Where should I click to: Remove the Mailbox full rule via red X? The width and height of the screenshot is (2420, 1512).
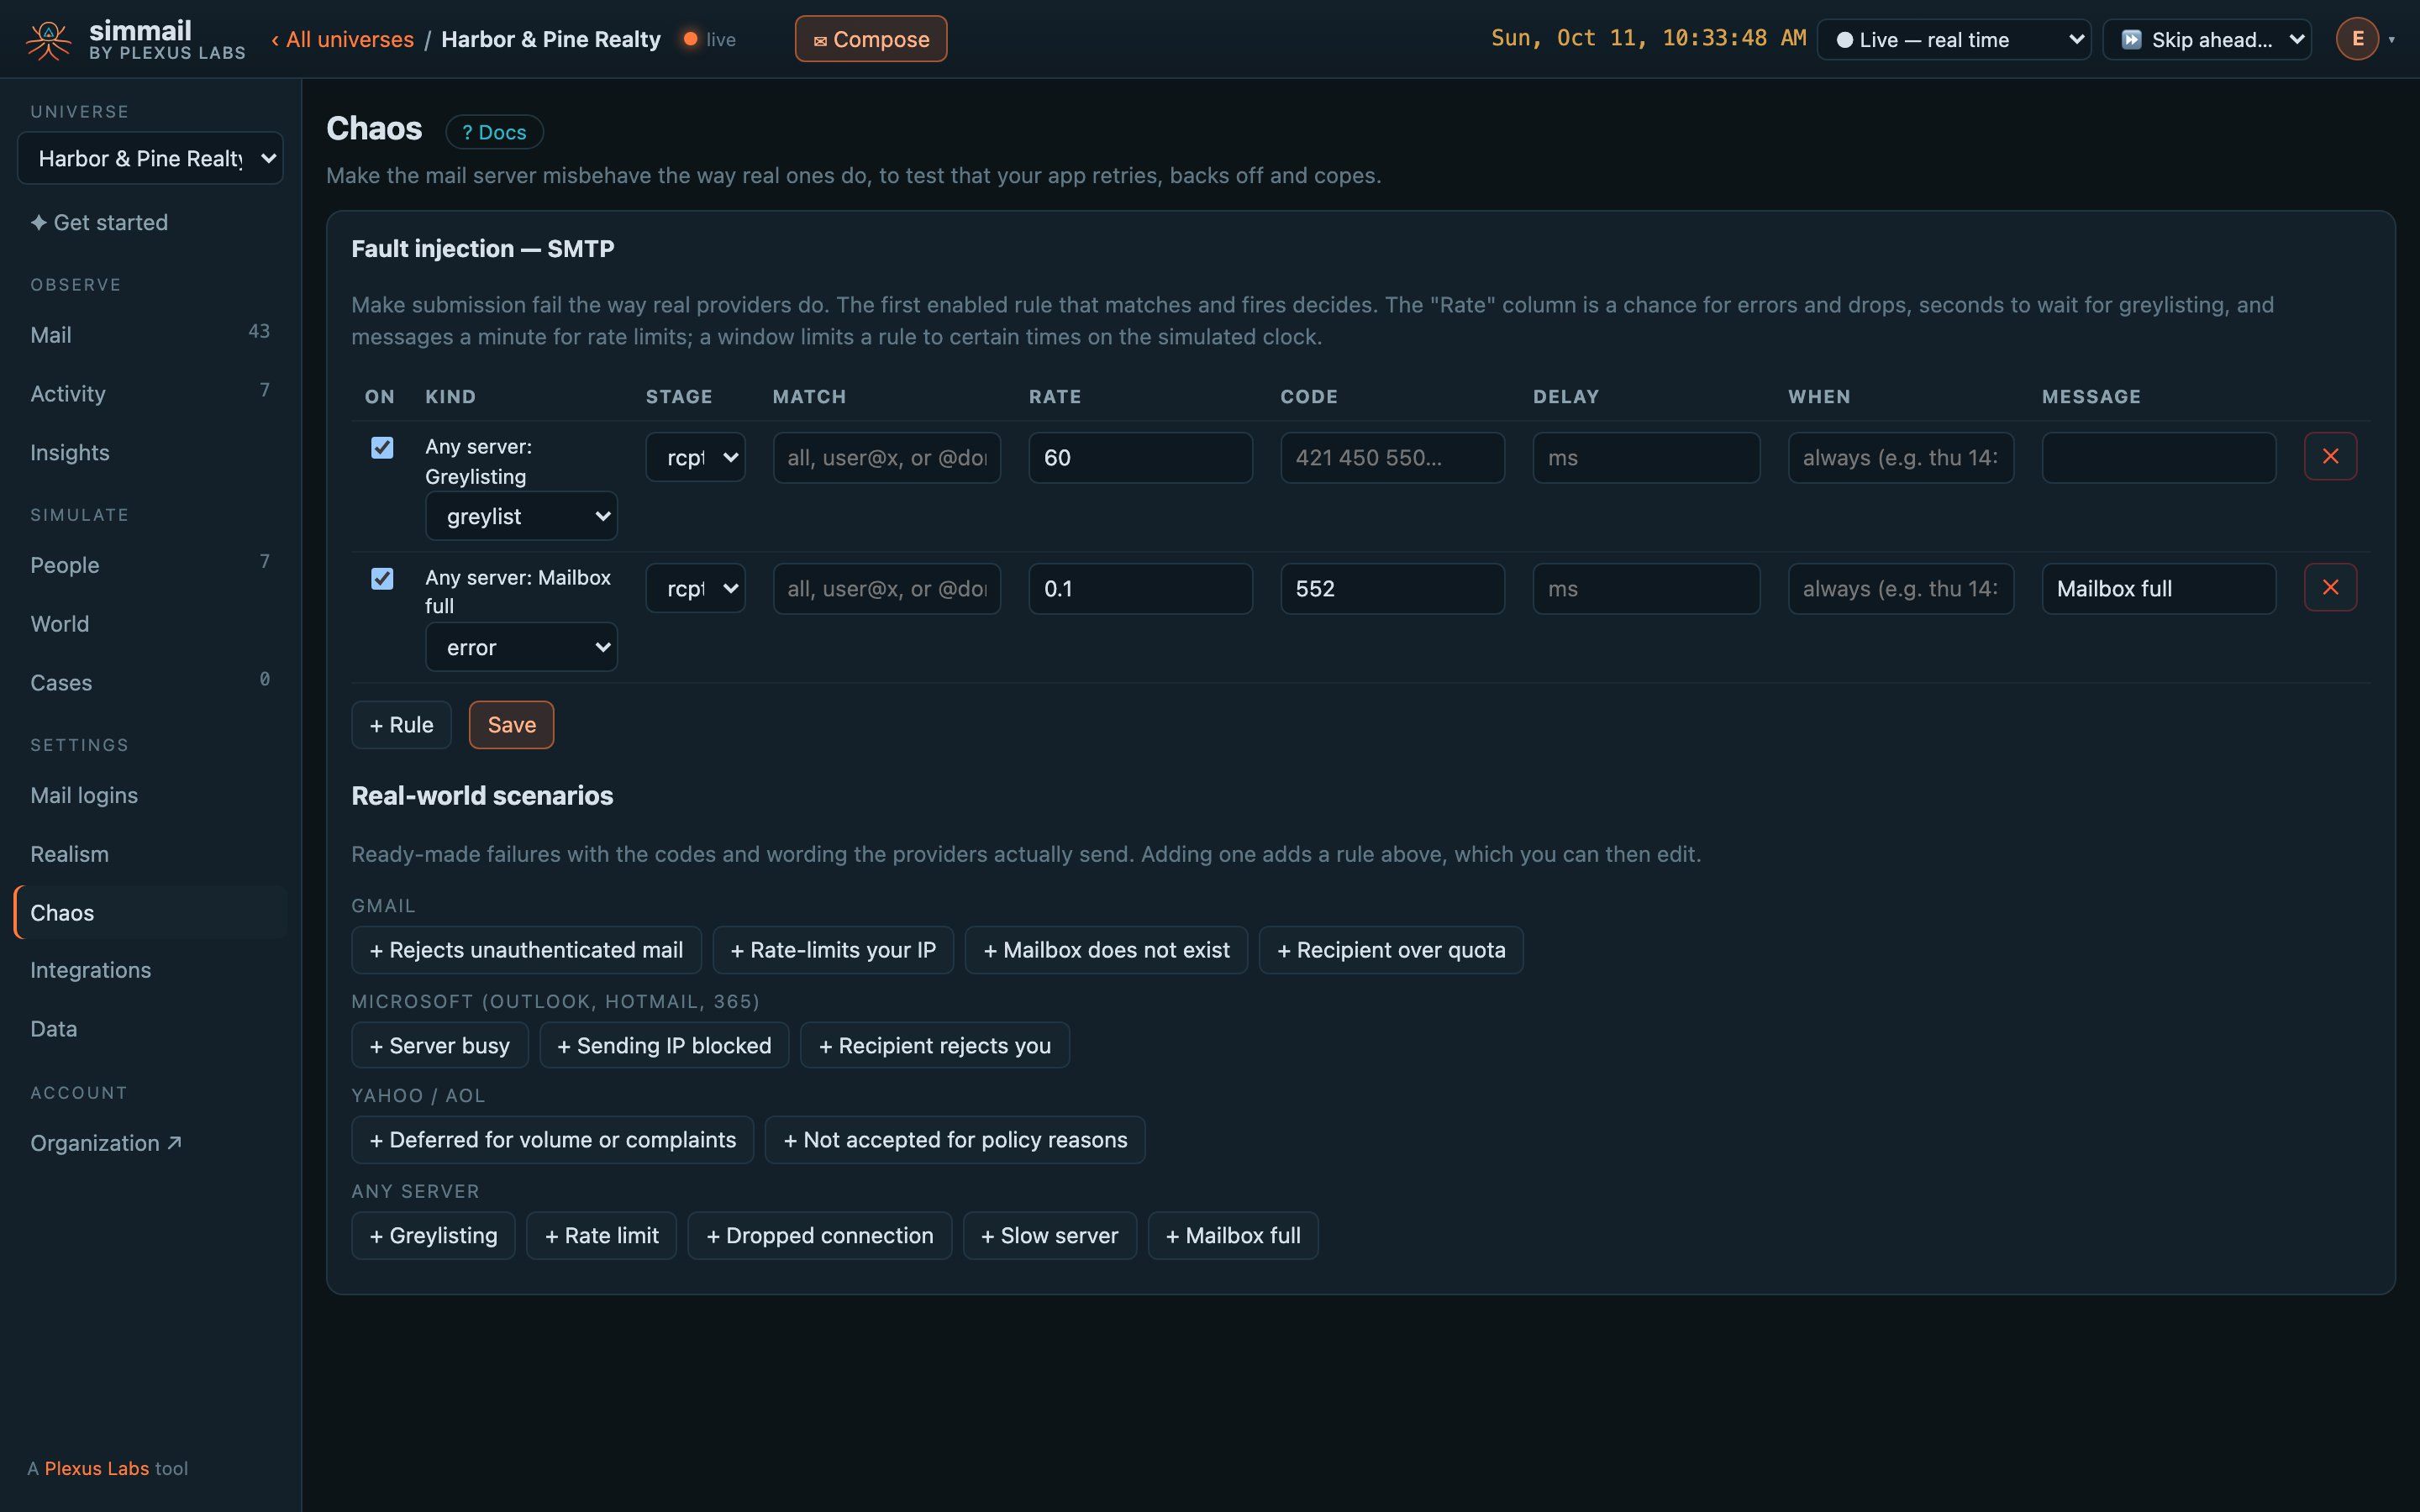[2330, 587]
